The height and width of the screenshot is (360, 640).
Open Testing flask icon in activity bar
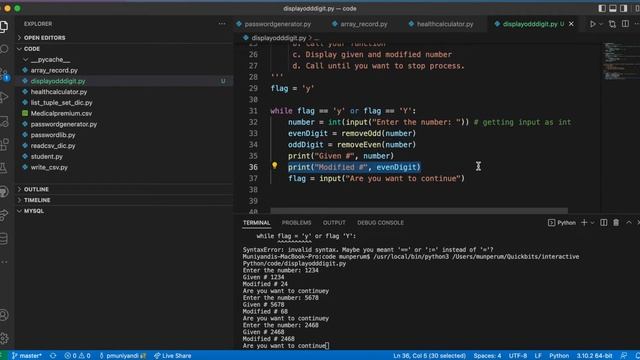point(4,168)
